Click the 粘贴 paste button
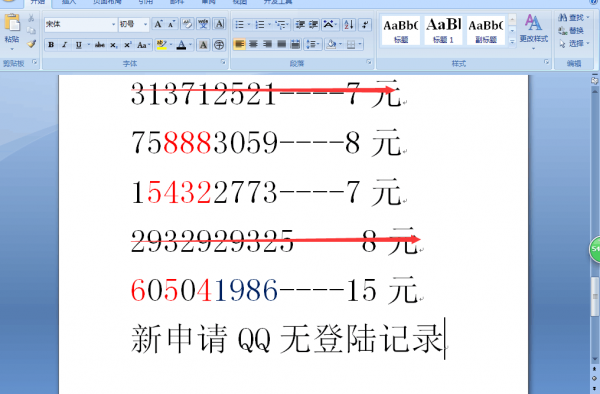The image size is (600, 394). click(12, 33)
